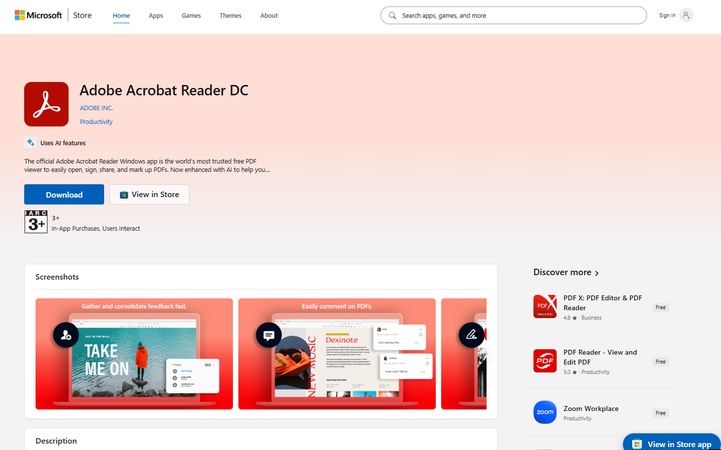Open Zoom Workplace listing

click(x=591, y=408)
